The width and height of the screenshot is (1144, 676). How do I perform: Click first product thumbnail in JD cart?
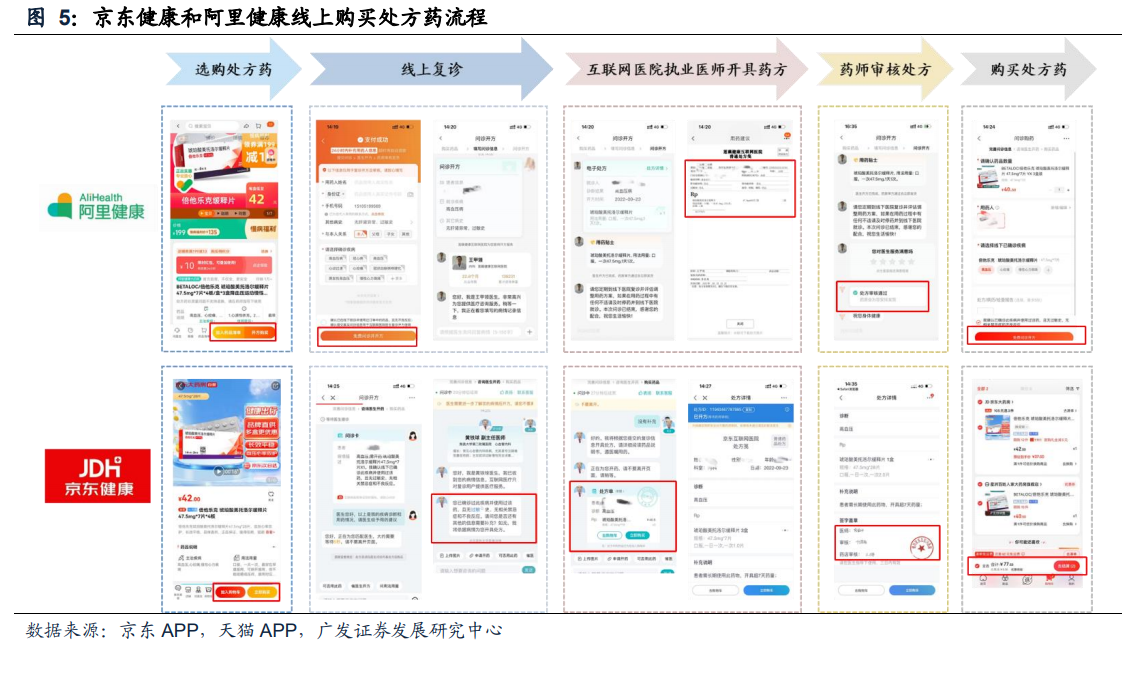(x=997, y=425)
